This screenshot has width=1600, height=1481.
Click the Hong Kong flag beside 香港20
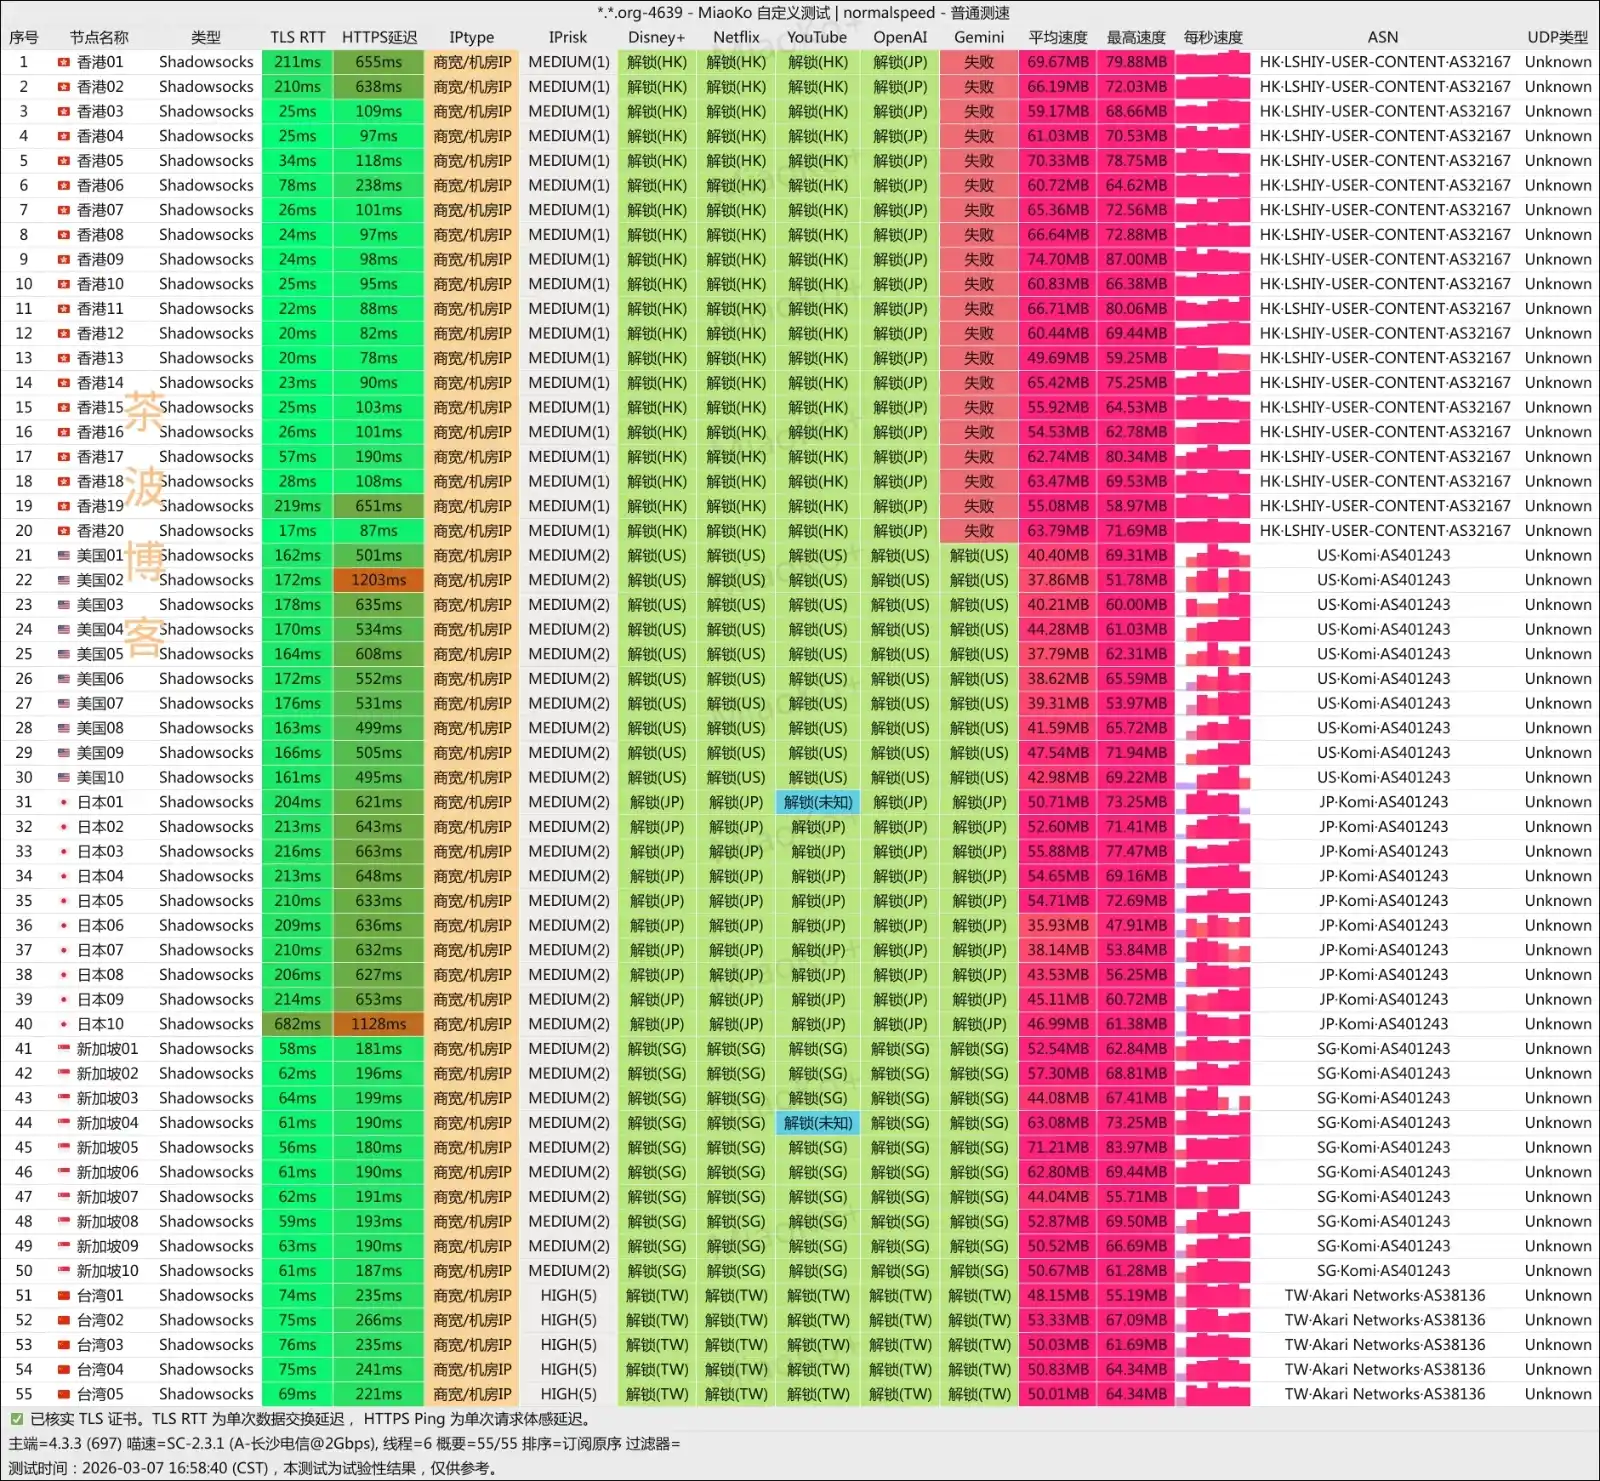[64, 531]
